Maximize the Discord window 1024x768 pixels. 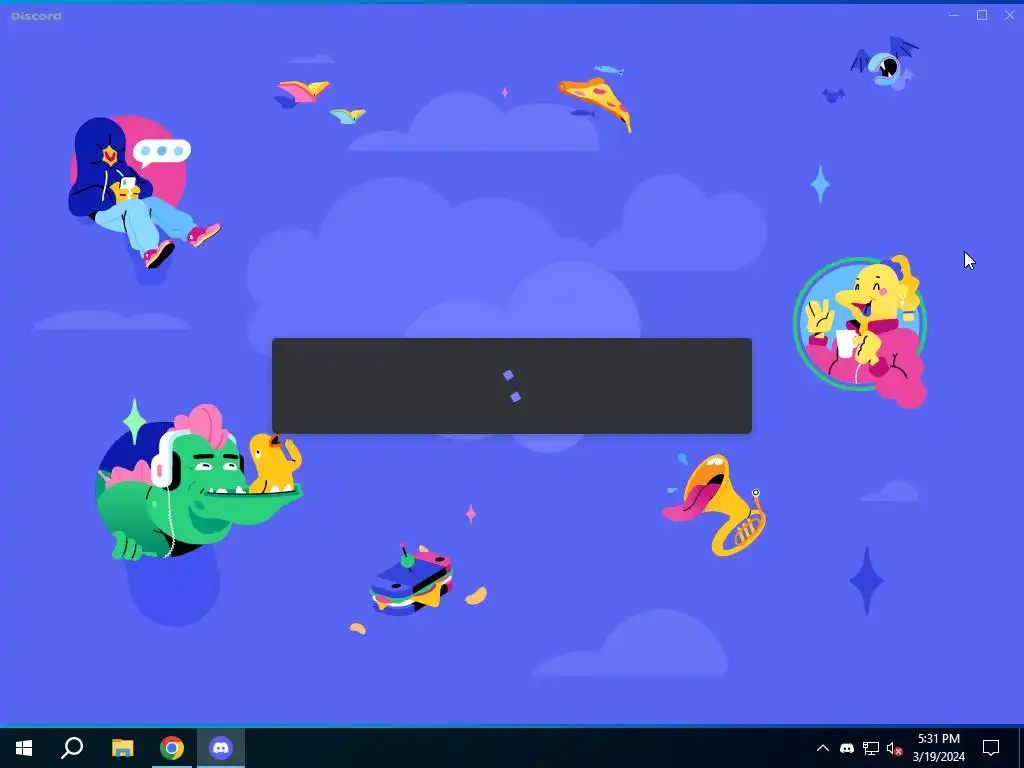tap(982, 15)
